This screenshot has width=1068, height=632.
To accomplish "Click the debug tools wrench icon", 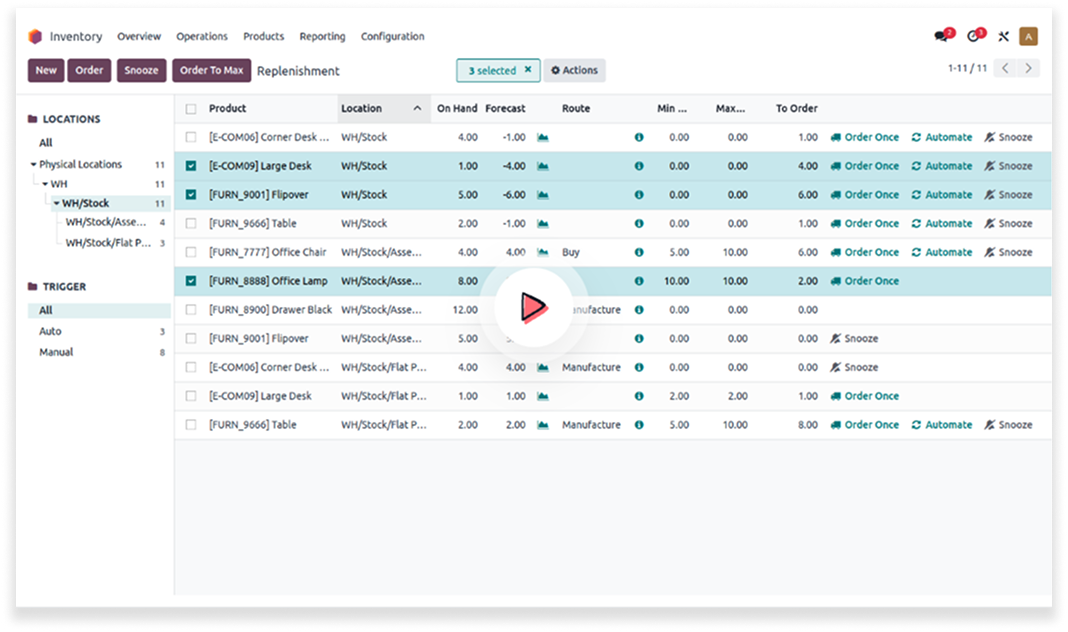I will (x=1003, y=37).
